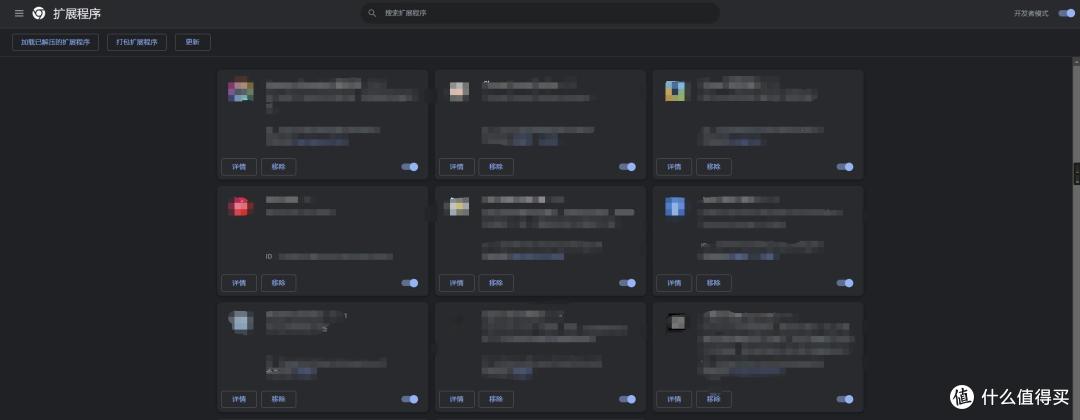
Task: Open 详情 for the dark-grey-icon extension
Action: [674, 399]
